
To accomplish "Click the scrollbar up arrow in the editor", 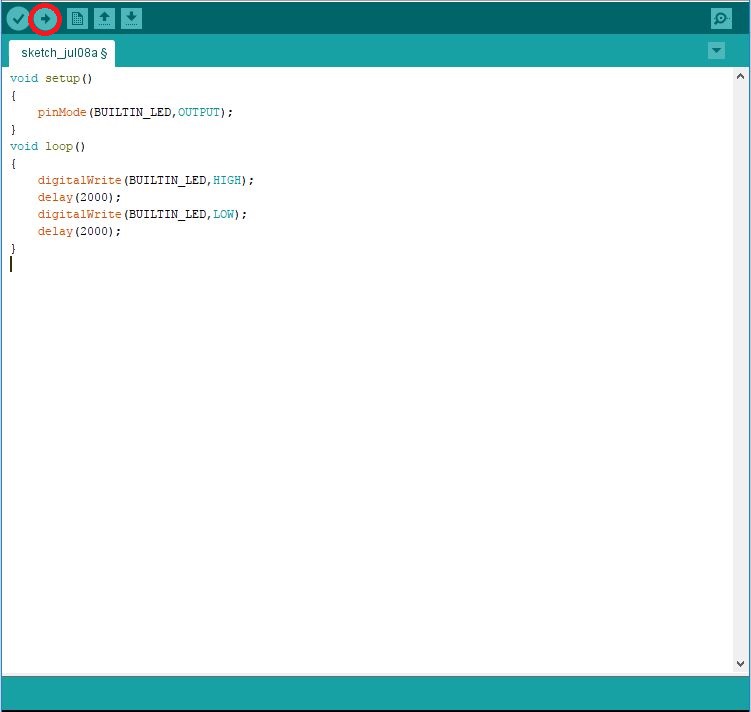I will 741,77.
